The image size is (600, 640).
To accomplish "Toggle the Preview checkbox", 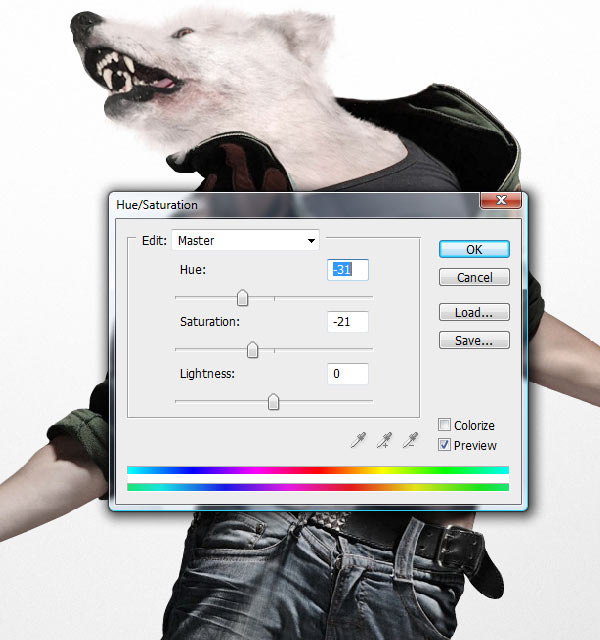I will click(444, 444).
